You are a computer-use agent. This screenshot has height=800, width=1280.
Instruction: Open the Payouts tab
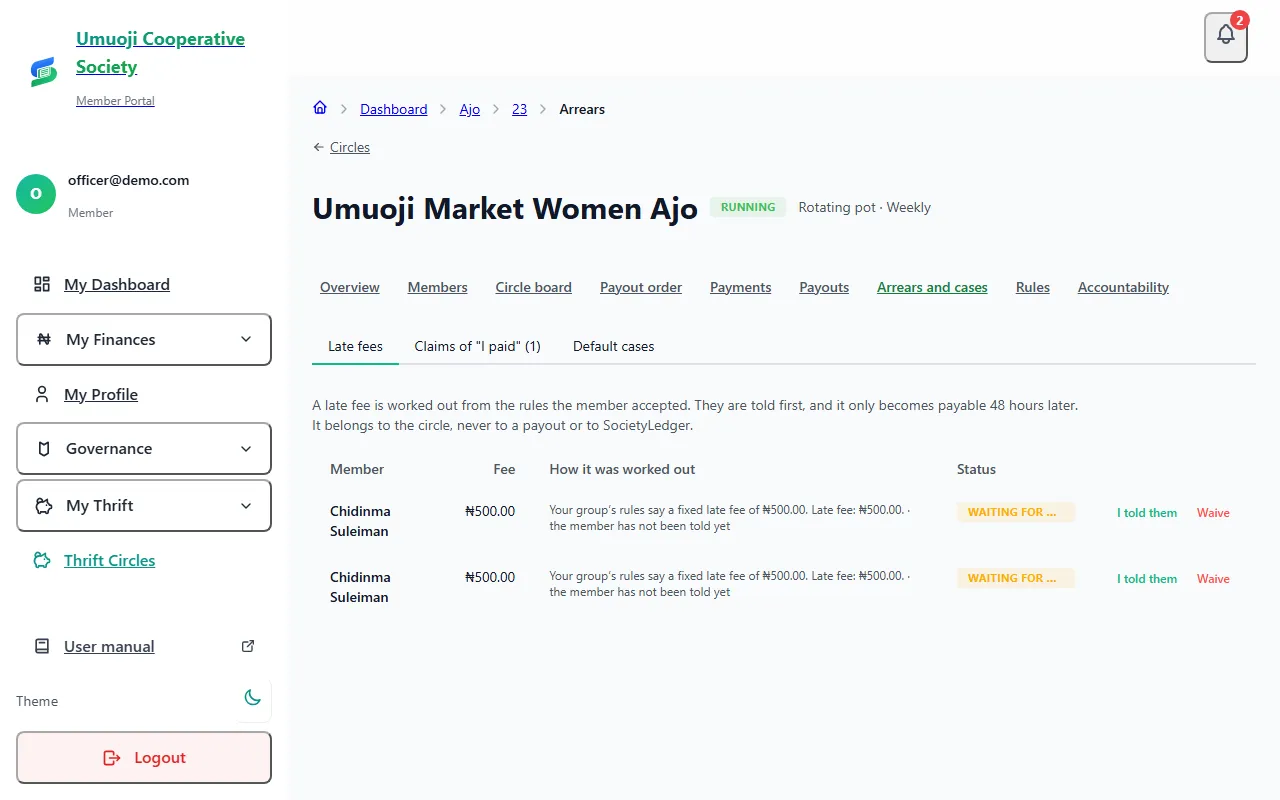pos(824,287)
